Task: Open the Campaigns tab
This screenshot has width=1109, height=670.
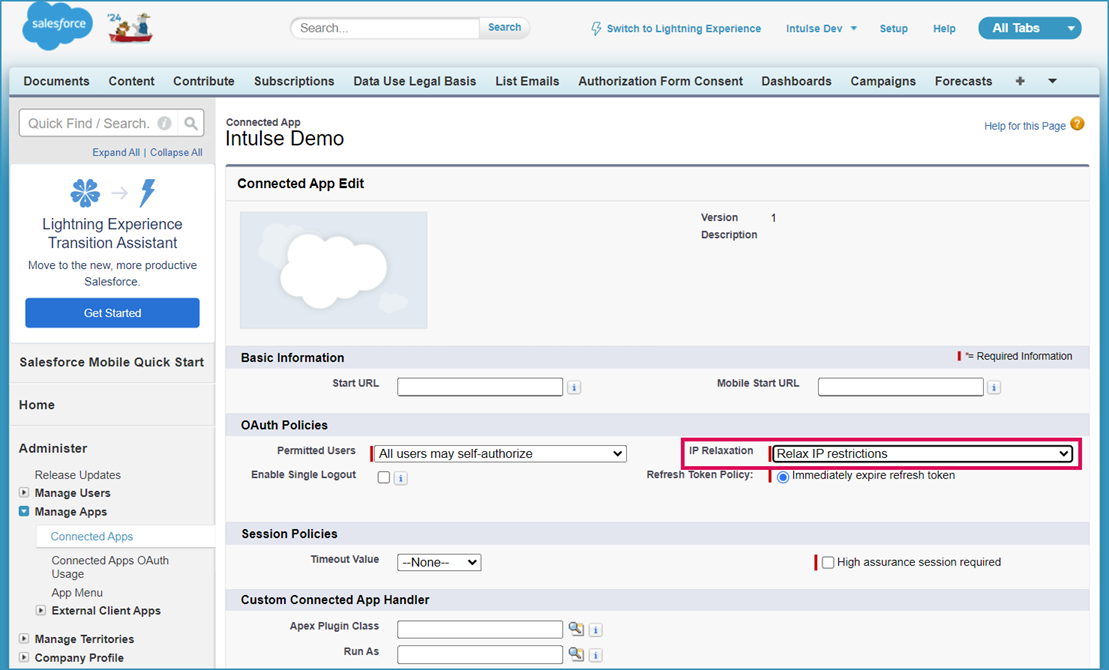Action: tap(883, 81)
